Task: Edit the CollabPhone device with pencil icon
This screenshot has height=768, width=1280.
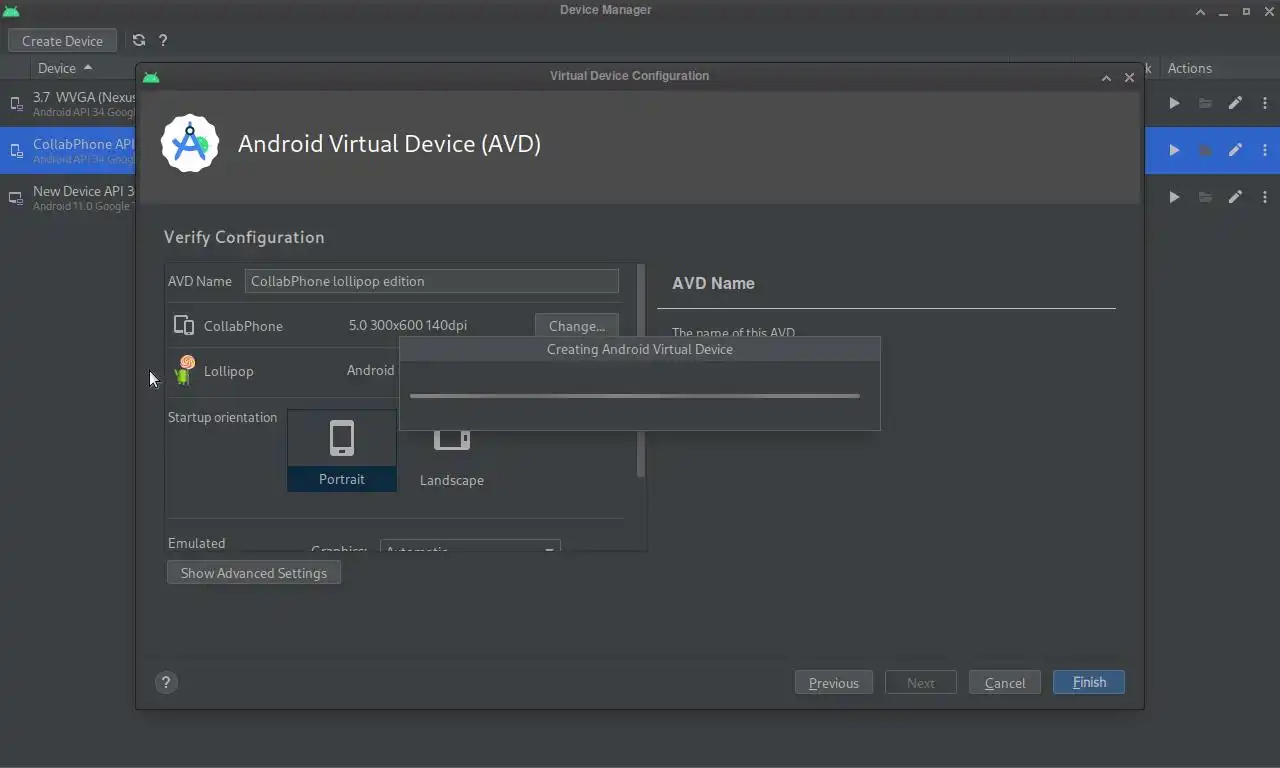Action: click(x=1235, y=150)
